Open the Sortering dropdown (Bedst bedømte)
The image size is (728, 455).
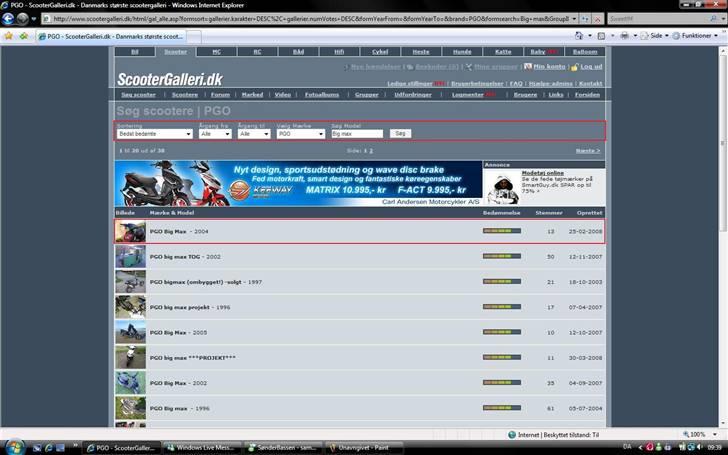click(x=155, y=134)
